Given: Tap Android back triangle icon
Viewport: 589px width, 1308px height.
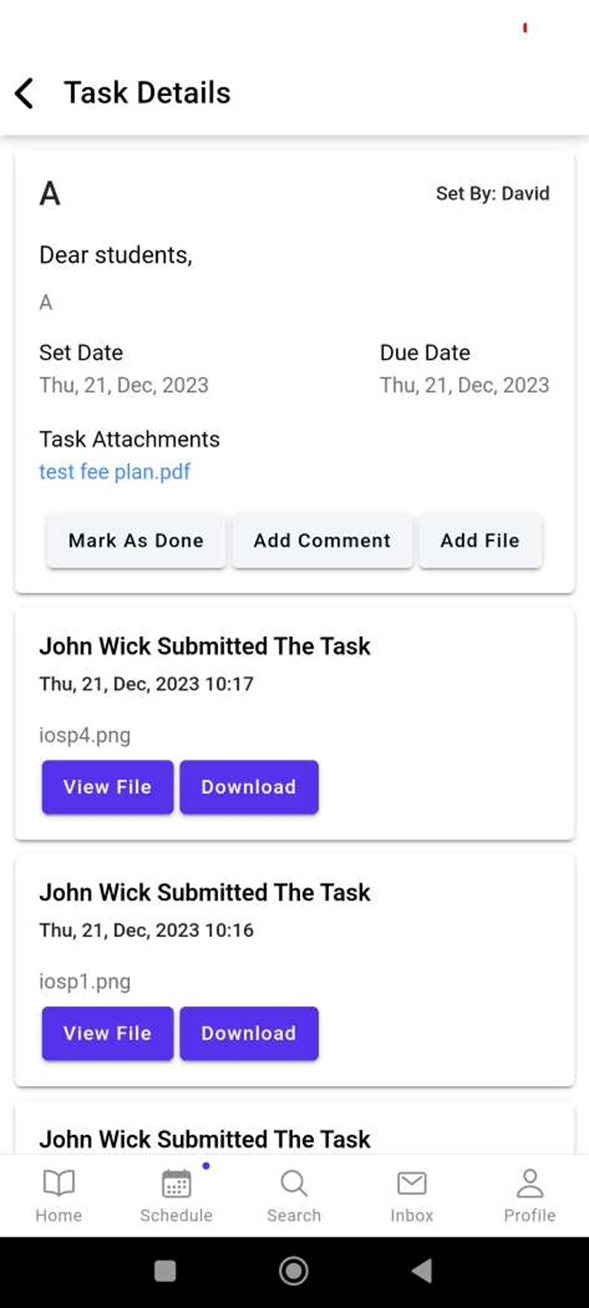Looking at the screenshot, I should tap(422, 1270).
